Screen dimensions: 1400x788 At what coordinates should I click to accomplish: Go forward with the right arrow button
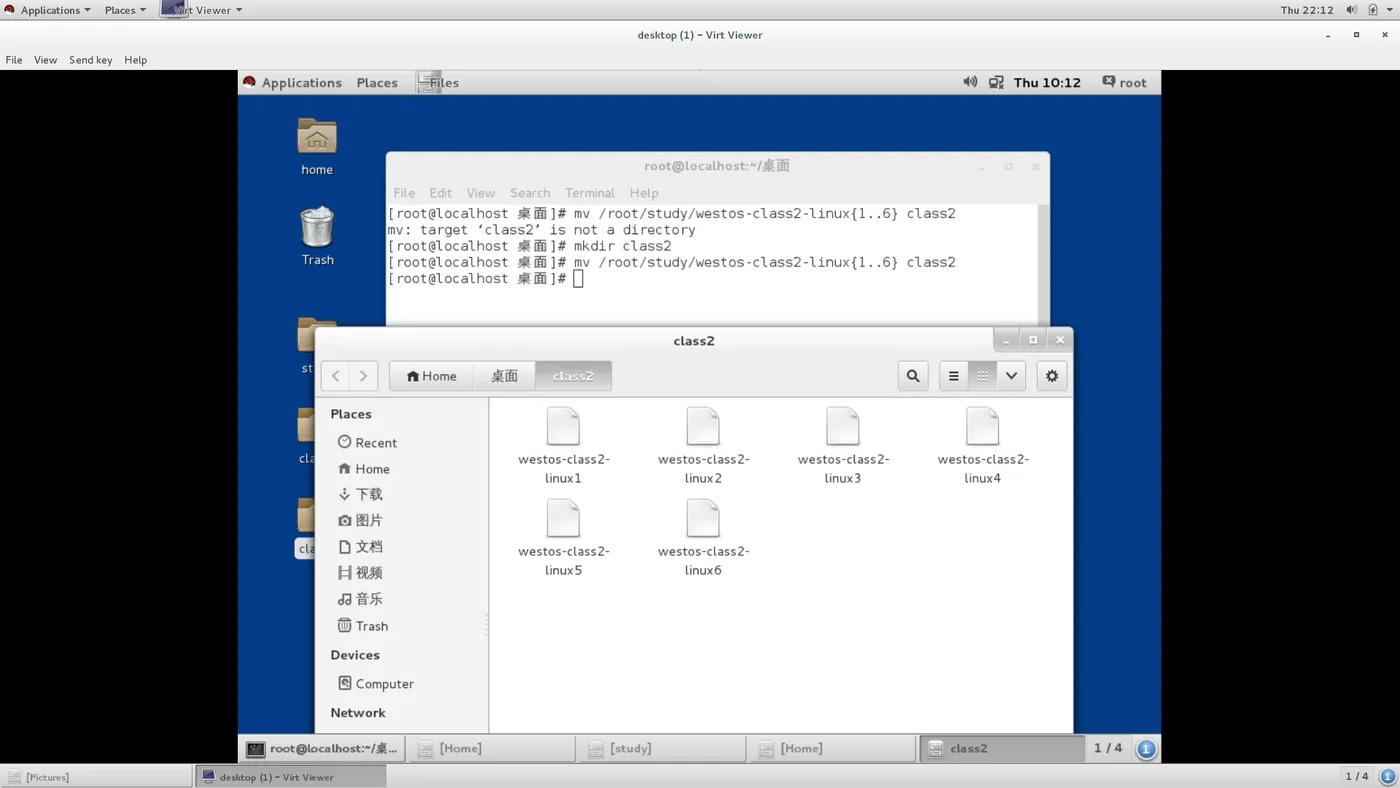pyautogui.click(x=364, y=376)
